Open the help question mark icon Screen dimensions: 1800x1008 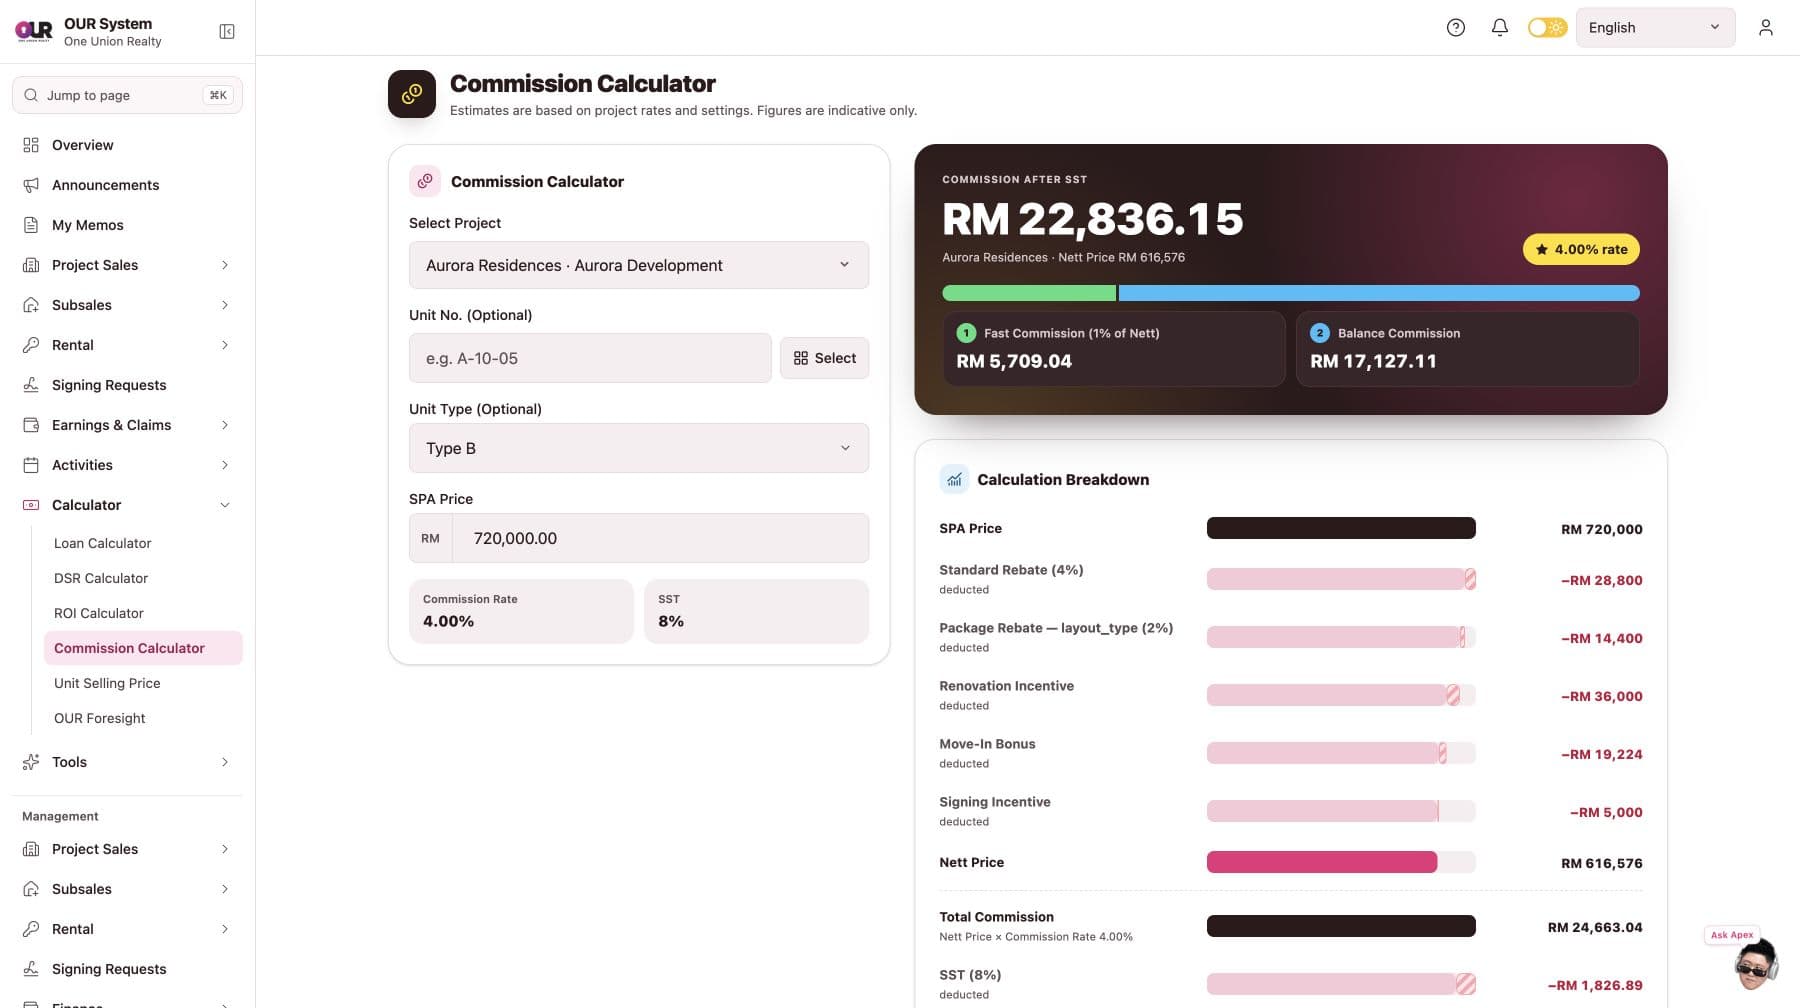coord(1456,28)
